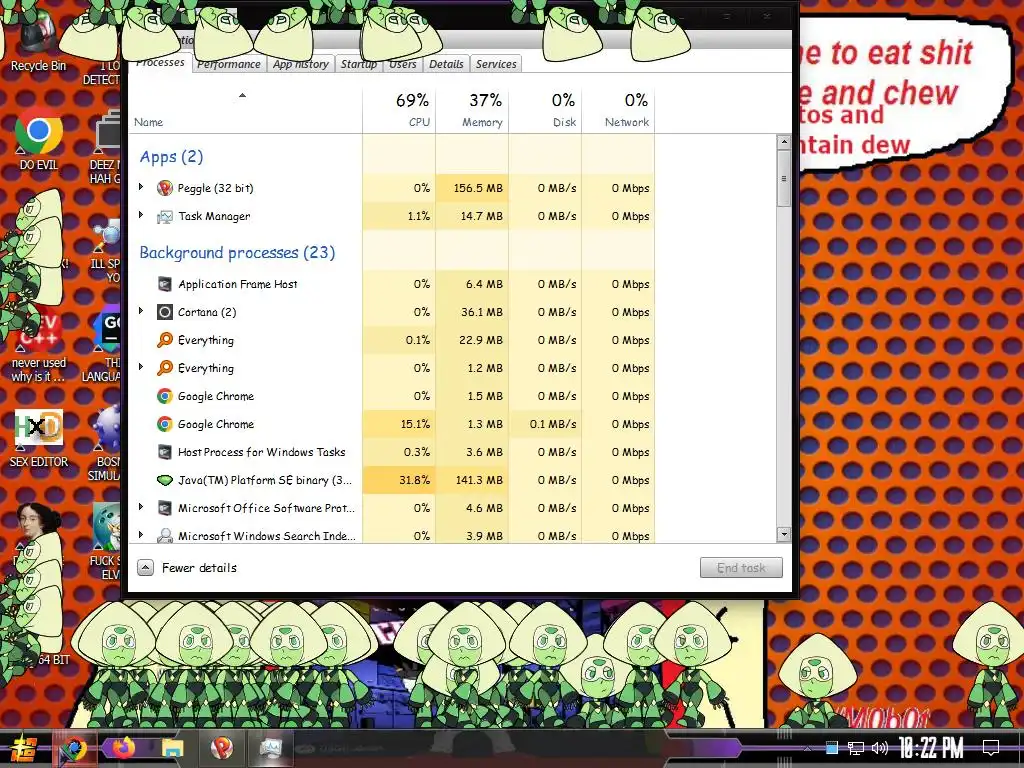Click the scrollbar down arrow
The height and width of the screenshot is (768, 1024).
[784, 534]
